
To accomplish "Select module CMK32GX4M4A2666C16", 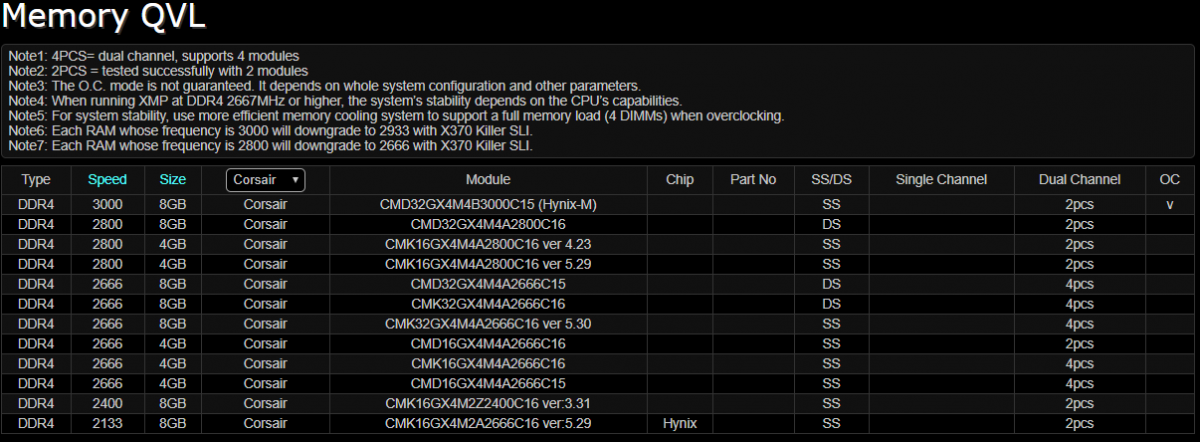I will coord(488,304).
